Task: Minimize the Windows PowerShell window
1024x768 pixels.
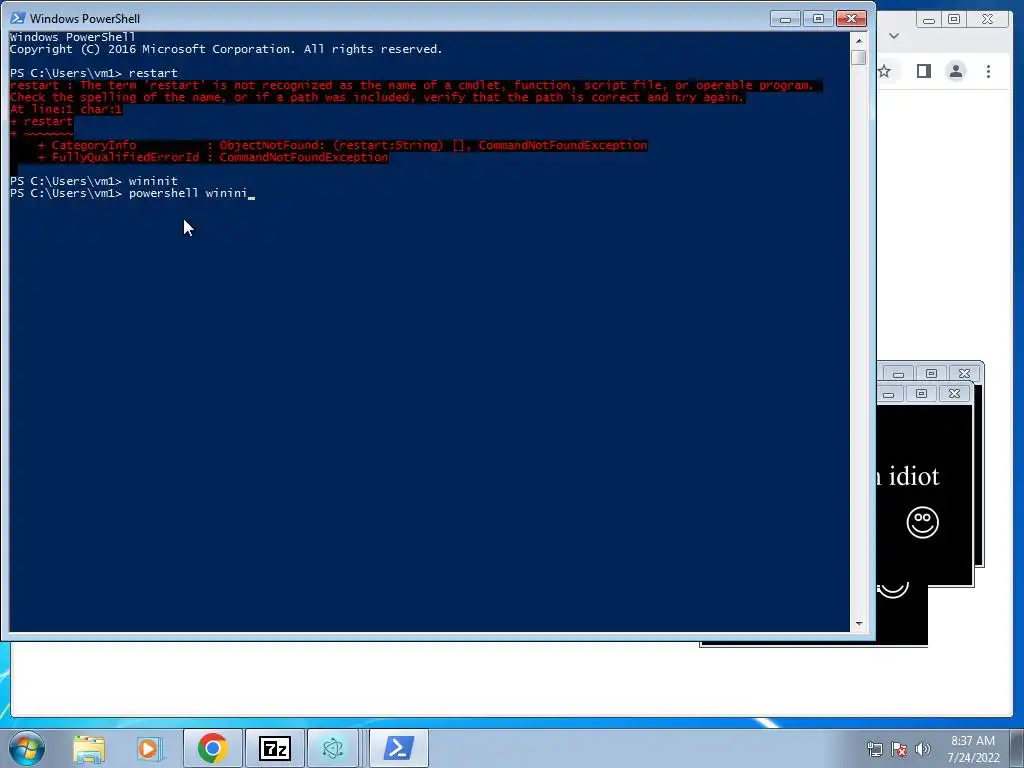Action: pyautogui.click(x=785, y=19)
